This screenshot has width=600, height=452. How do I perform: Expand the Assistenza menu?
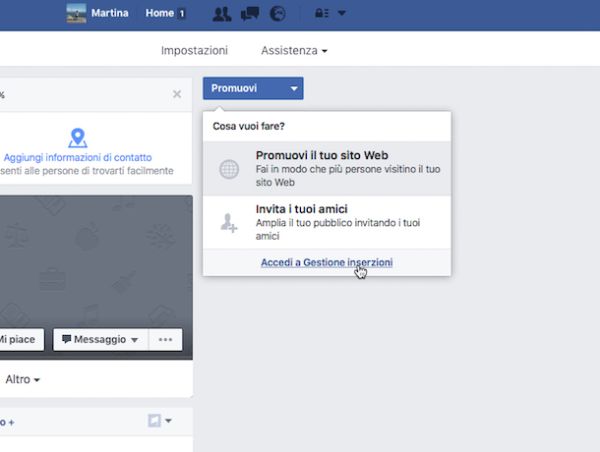pyautogui.click(x=294, y=51)
